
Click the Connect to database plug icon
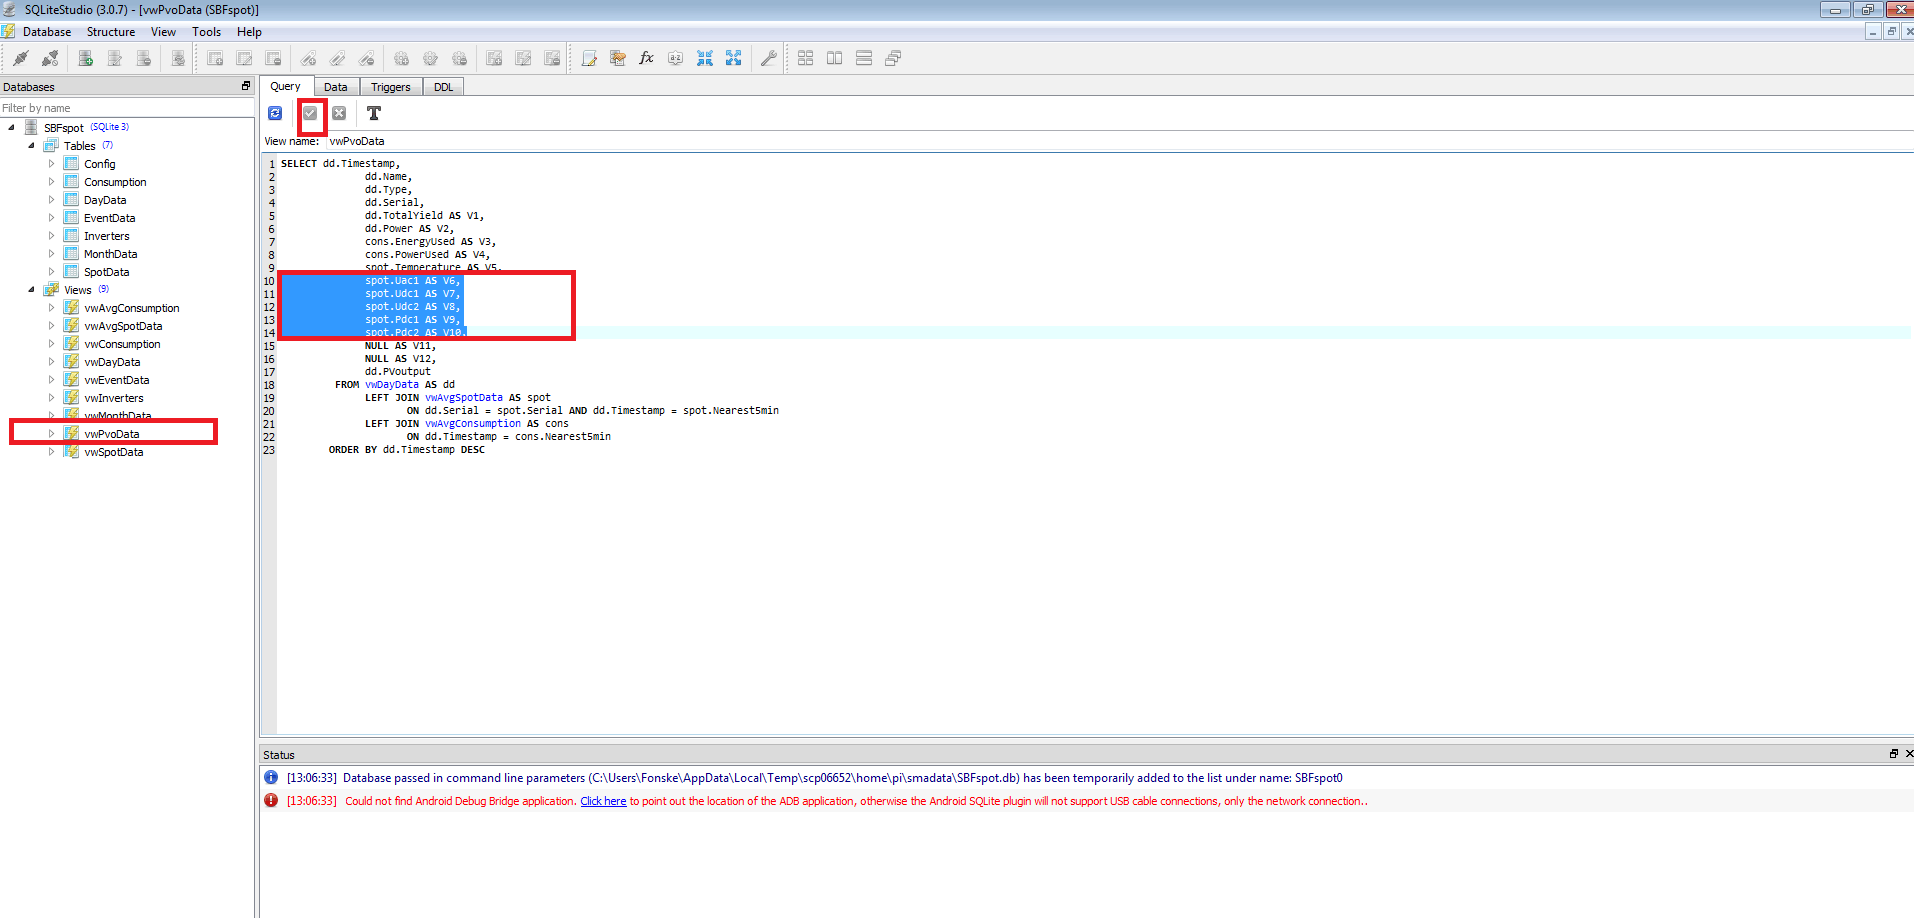coord(20,58)
